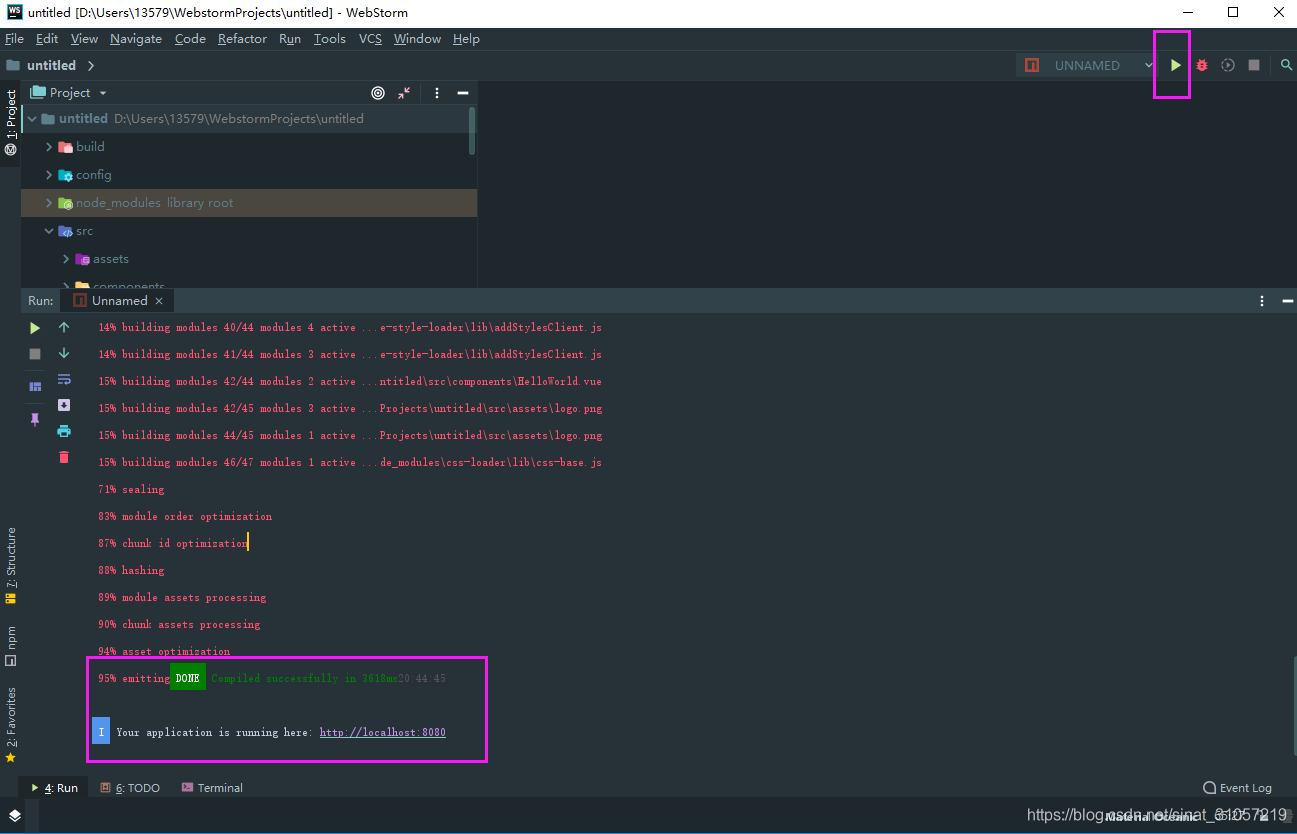Screen dimensions: 1297x834
Task: Open the Edit menu
Action: pyautogui.click(x=47, y=39)
